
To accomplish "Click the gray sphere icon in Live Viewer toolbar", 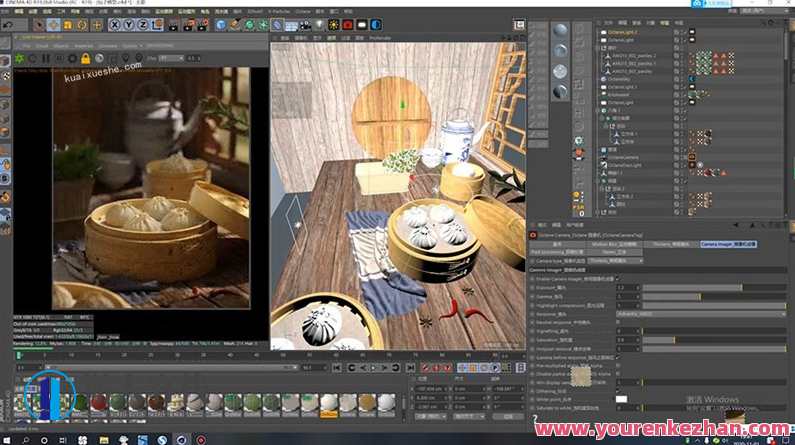I will 99,58.
